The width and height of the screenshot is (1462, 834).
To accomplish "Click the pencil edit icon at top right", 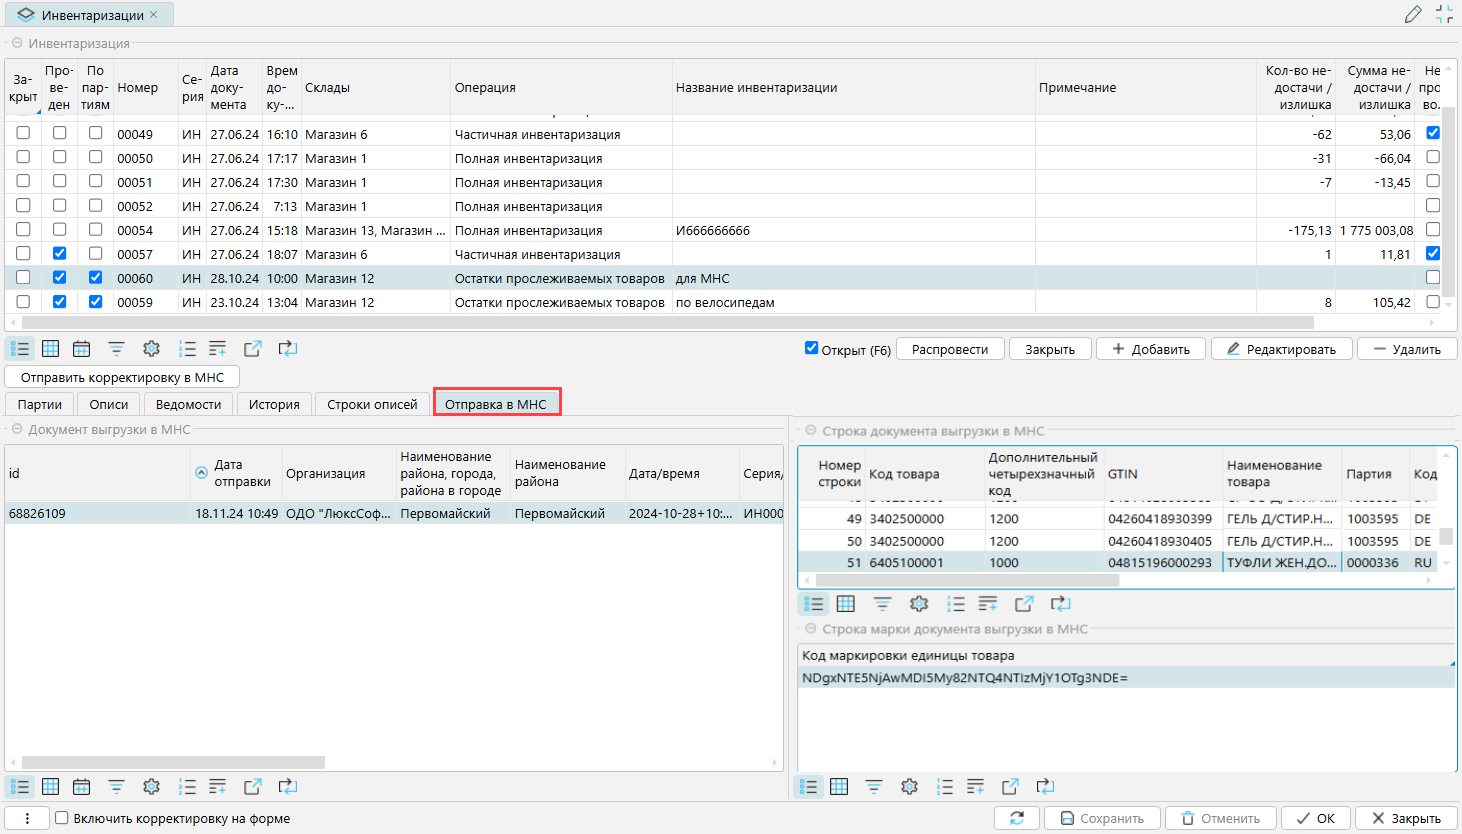I will (1412, 14).
